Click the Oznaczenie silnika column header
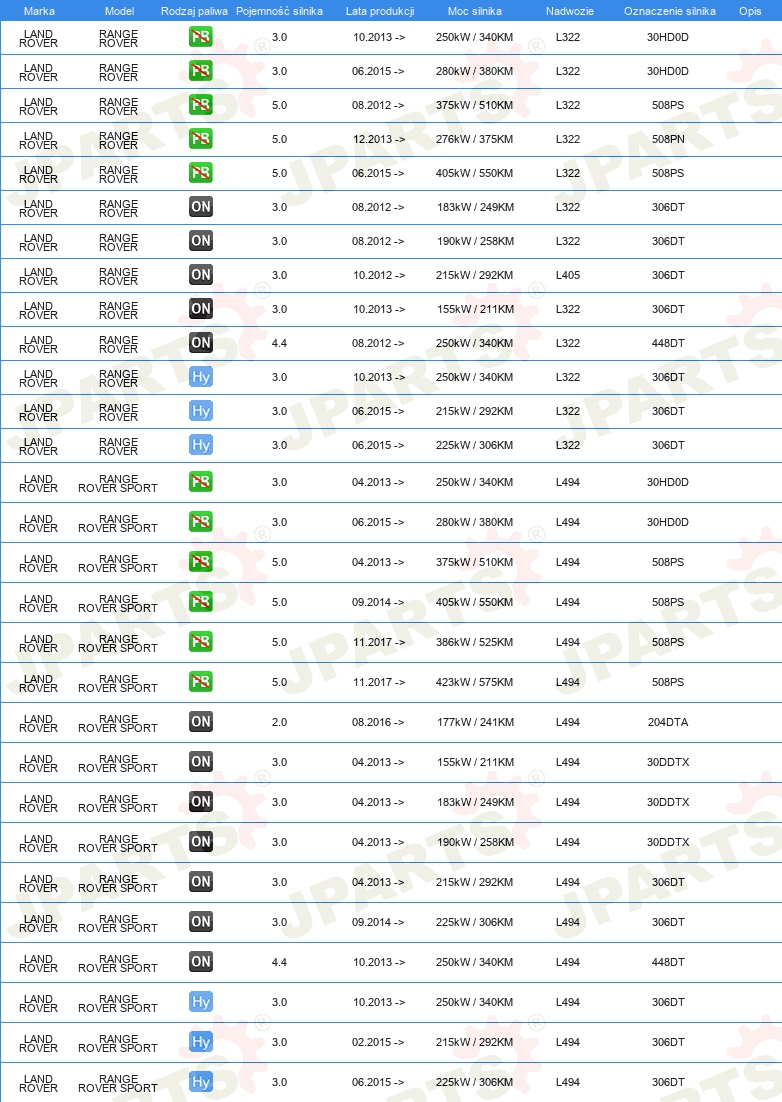The width and height of the screenshot is (782, 1102). click(x=670, y=11)
